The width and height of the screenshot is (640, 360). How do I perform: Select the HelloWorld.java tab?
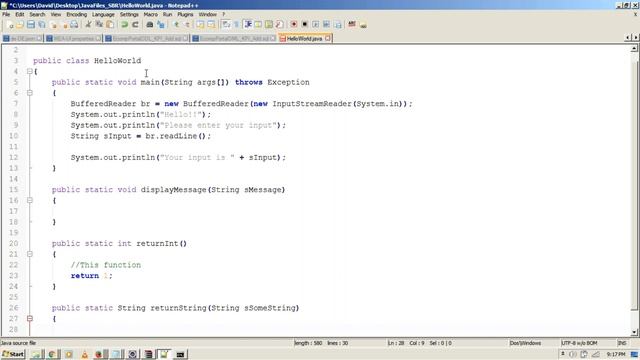(x=304, y=38)
